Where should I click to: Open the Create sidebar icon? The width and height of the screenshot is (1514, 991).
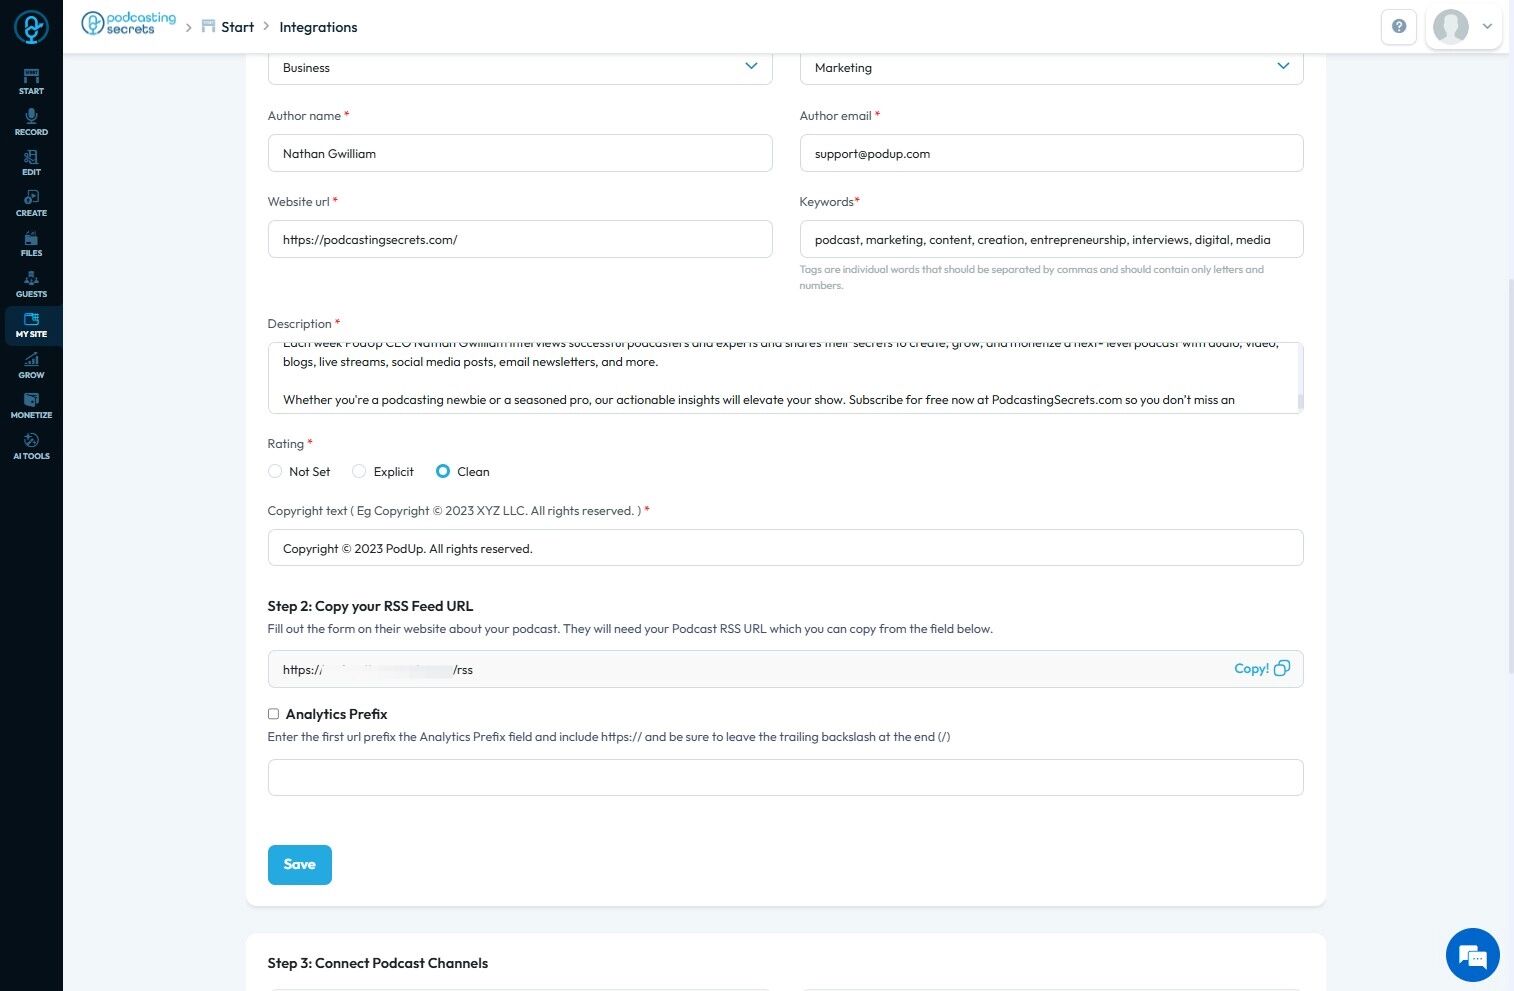[x=31, y=203]
